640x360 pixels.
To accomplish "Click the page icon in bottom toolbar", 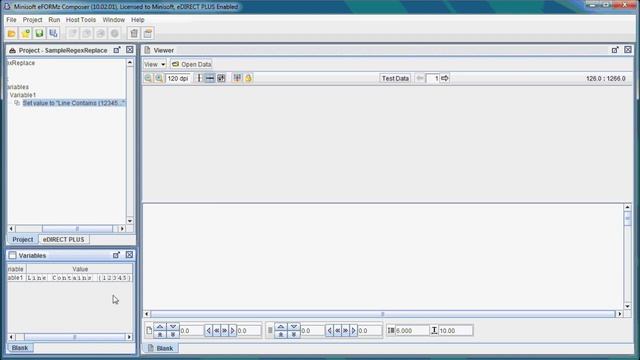I will (x=149, y=331).
